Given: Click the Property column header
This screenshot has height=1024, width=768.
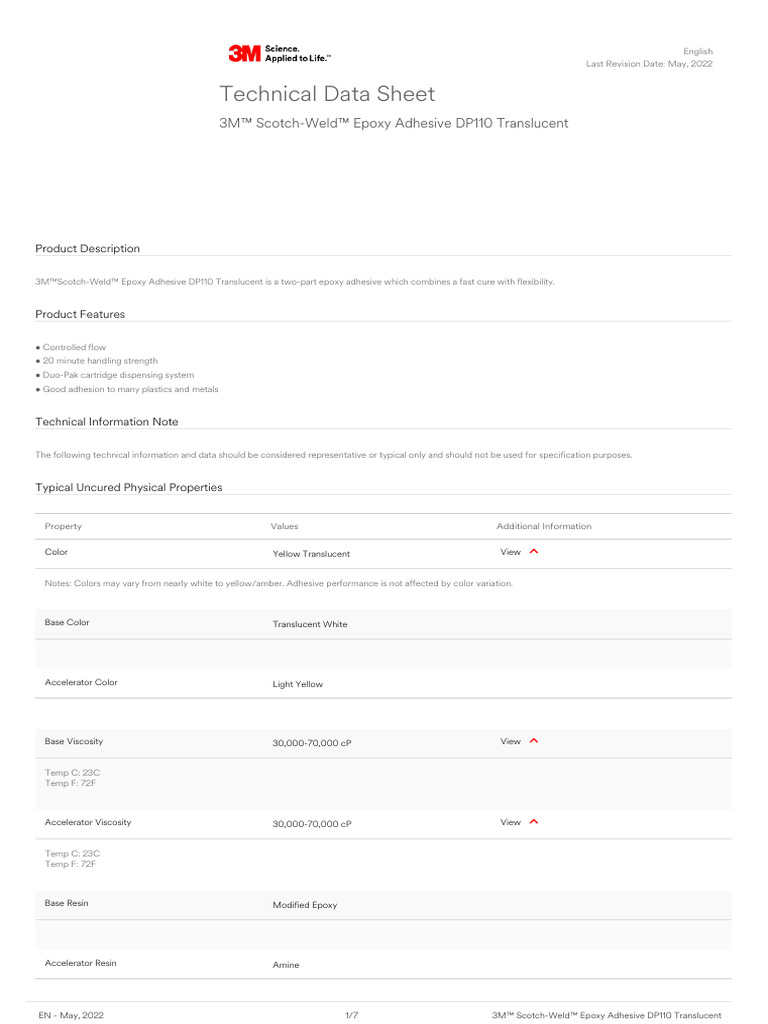Looking at the screenshot, I should [x=63, y=526].
